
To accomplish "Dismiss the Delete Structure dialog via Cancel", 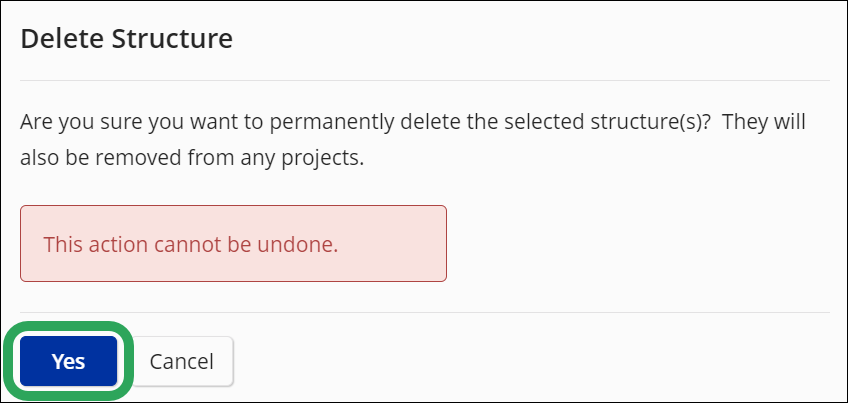I will pyautogui.click(x=181, y=361).
